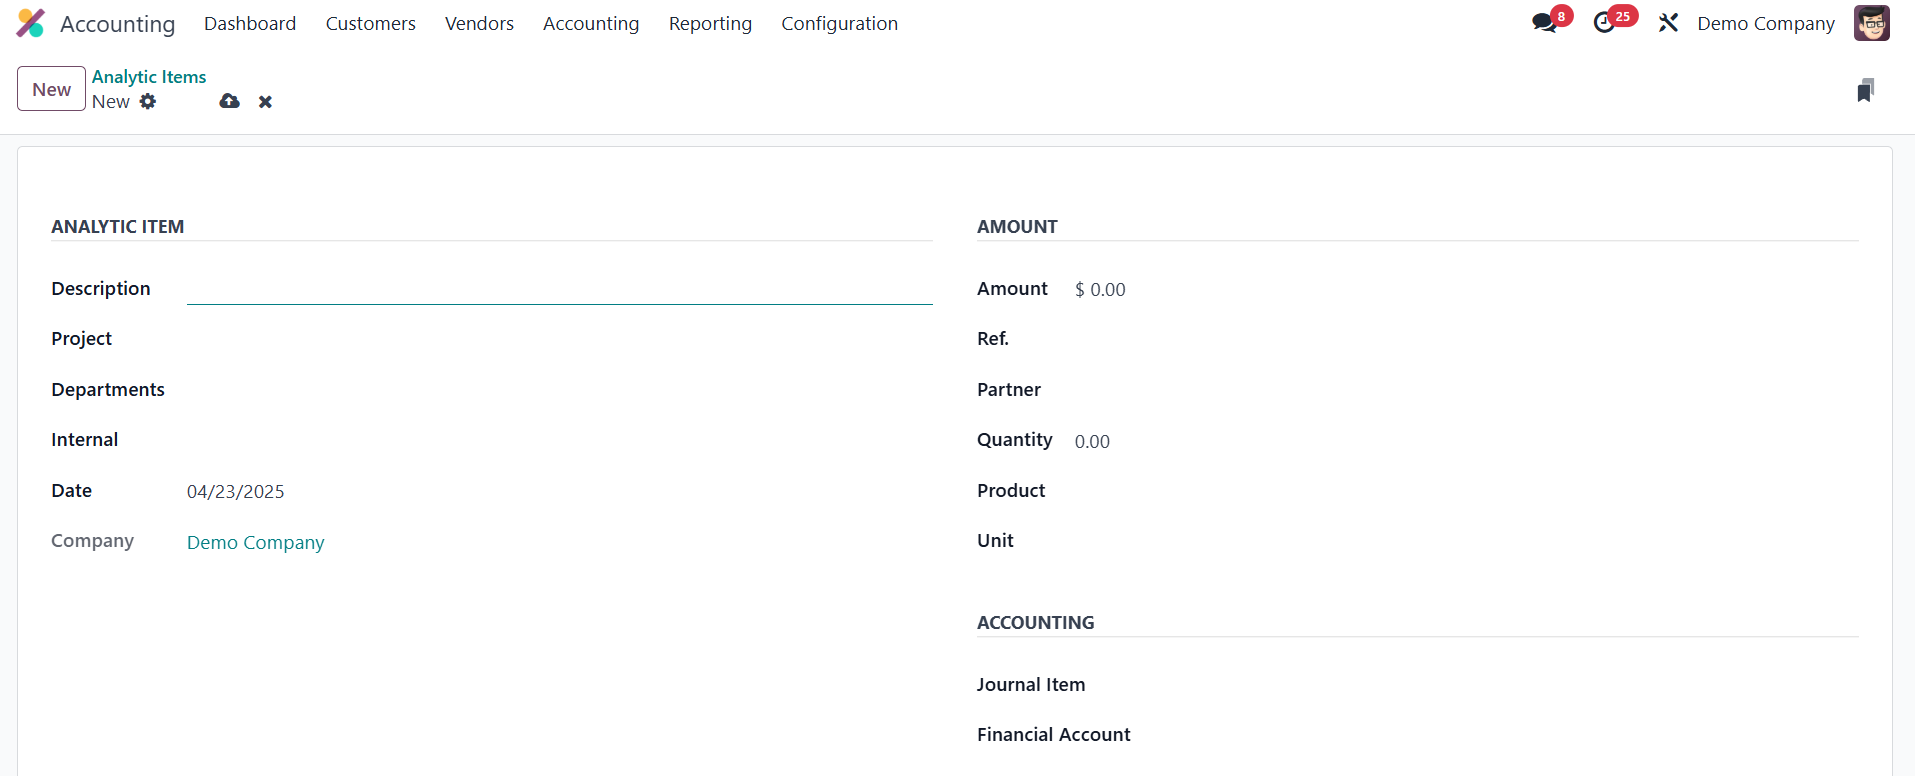
Task: Open the gear actions menu
Action: tap(148, 101)
